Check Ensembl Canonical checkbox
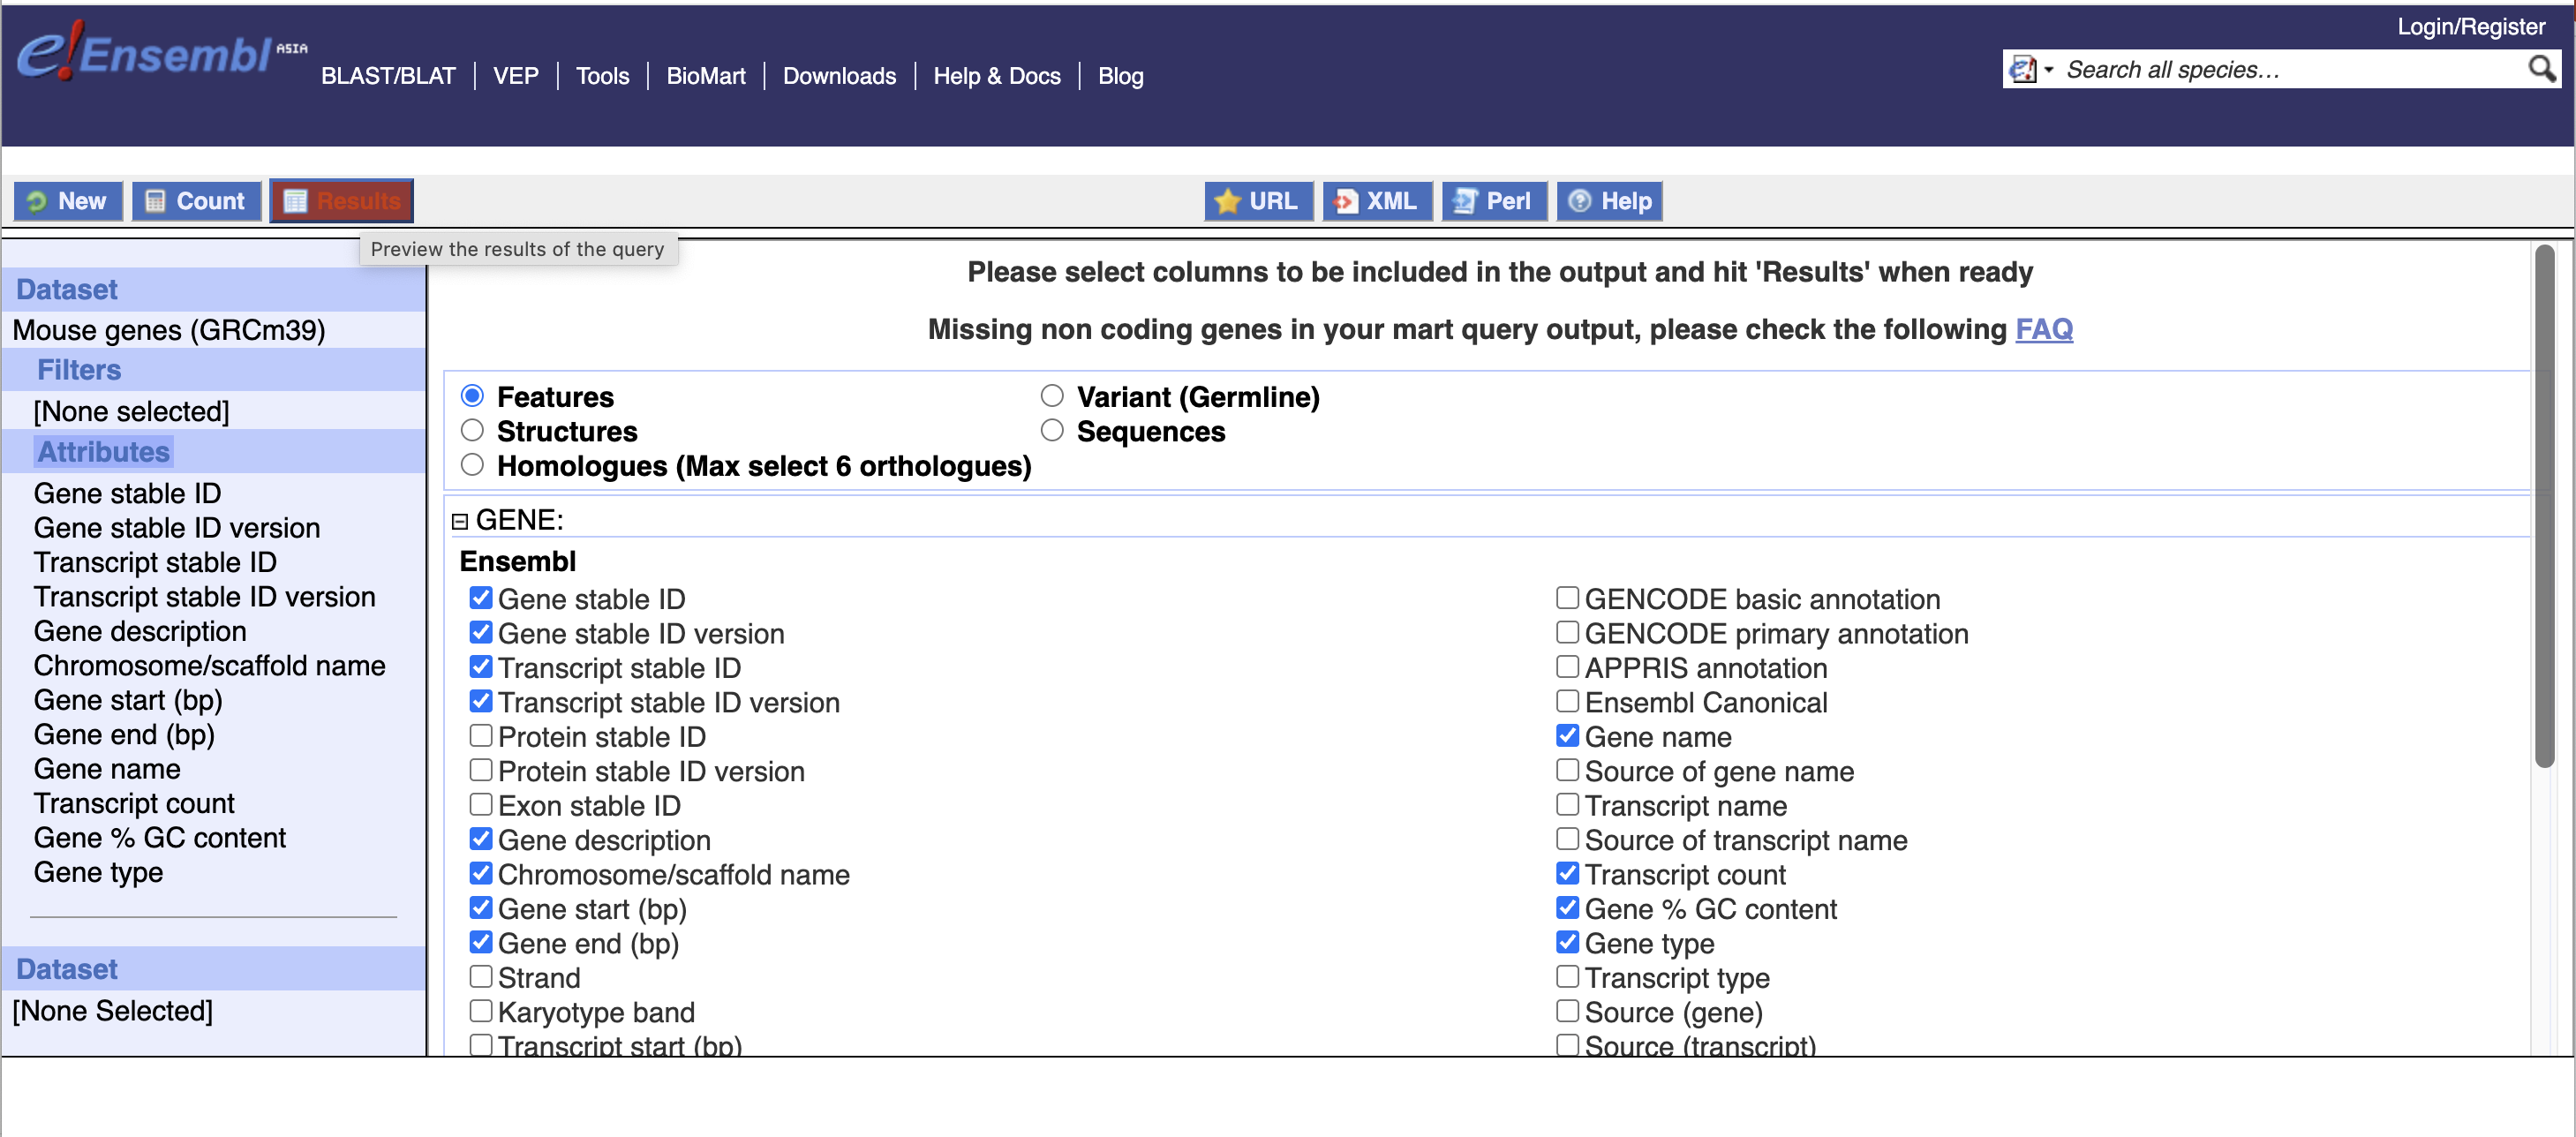The height and width of the screenshot is (1137, 2576). point(1567,701)
